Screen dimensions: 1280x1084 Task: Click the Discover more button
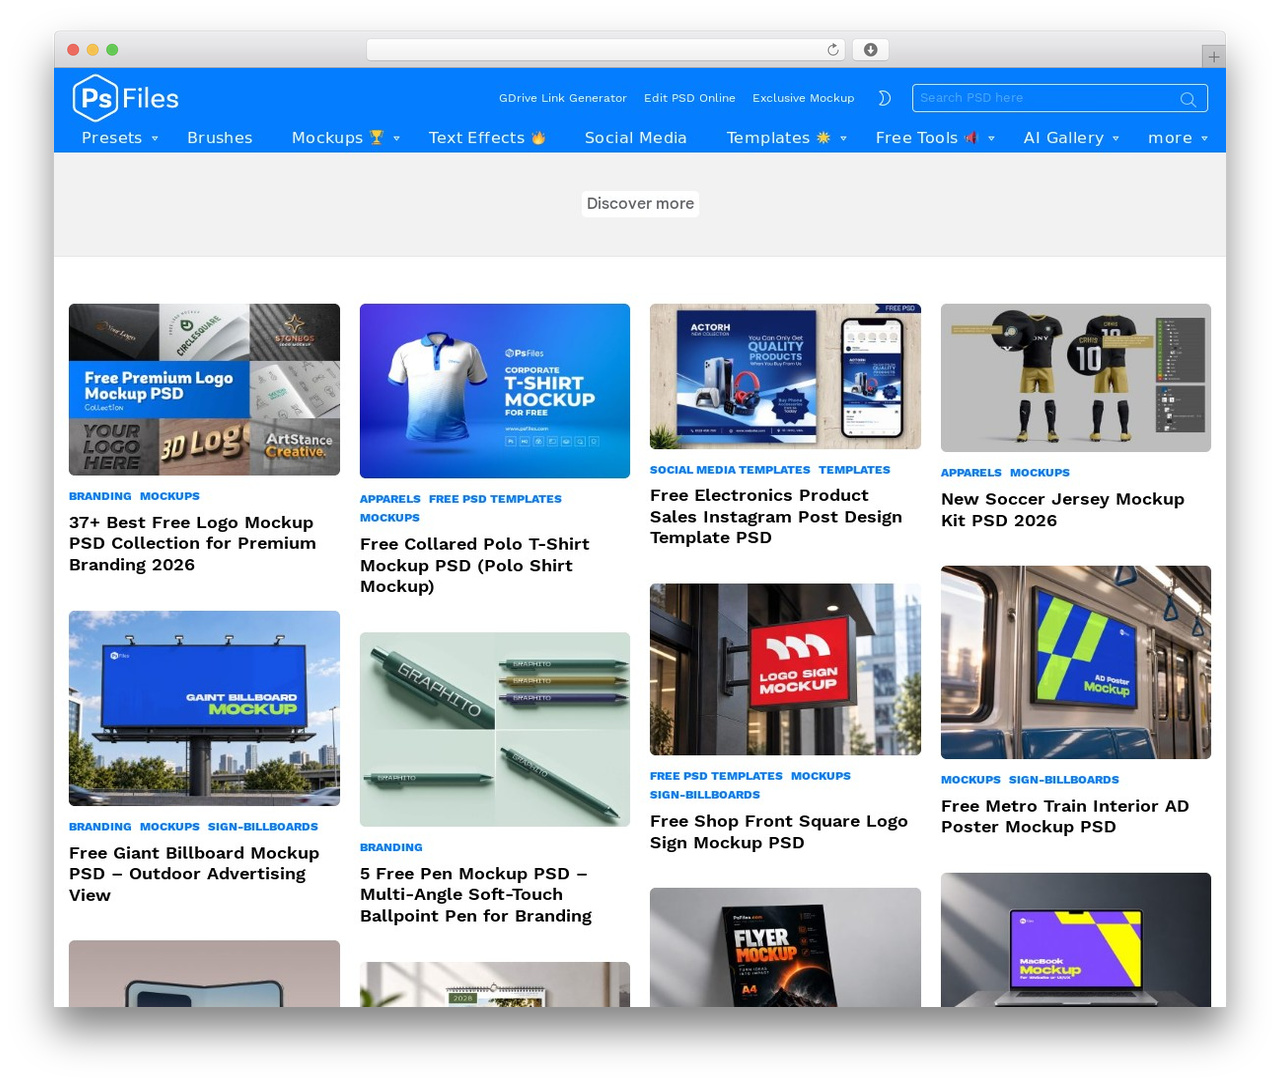pyautogui.click(x=640, y=204)
